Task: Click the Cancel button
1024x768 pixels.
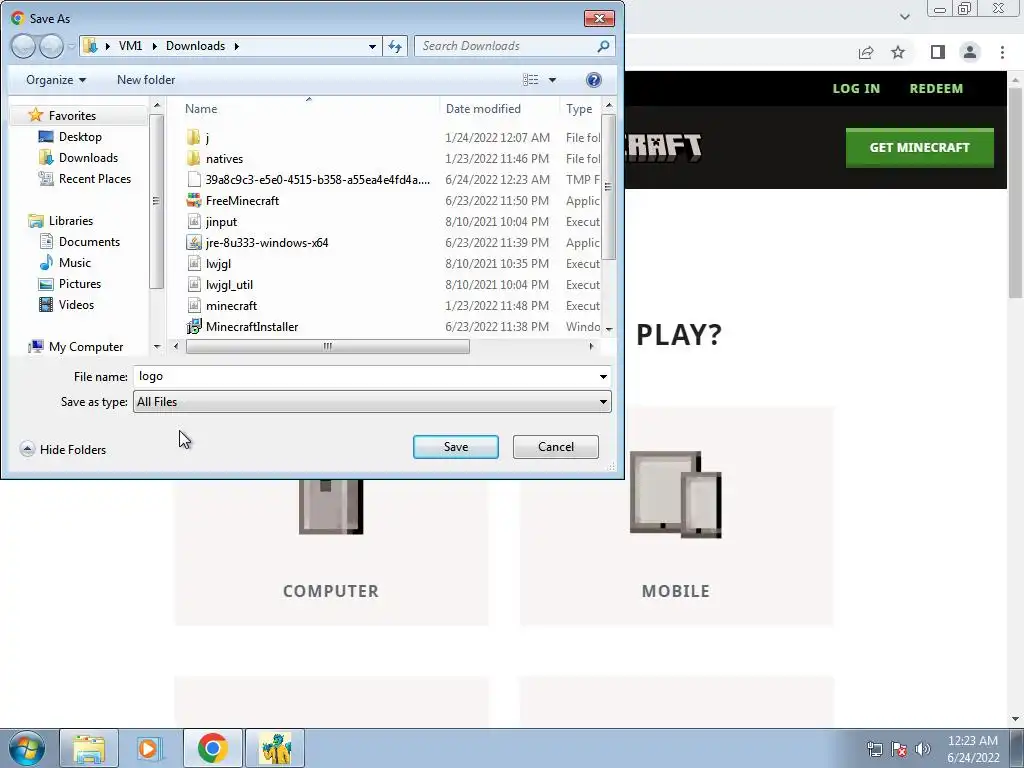Action: point(556,447)
